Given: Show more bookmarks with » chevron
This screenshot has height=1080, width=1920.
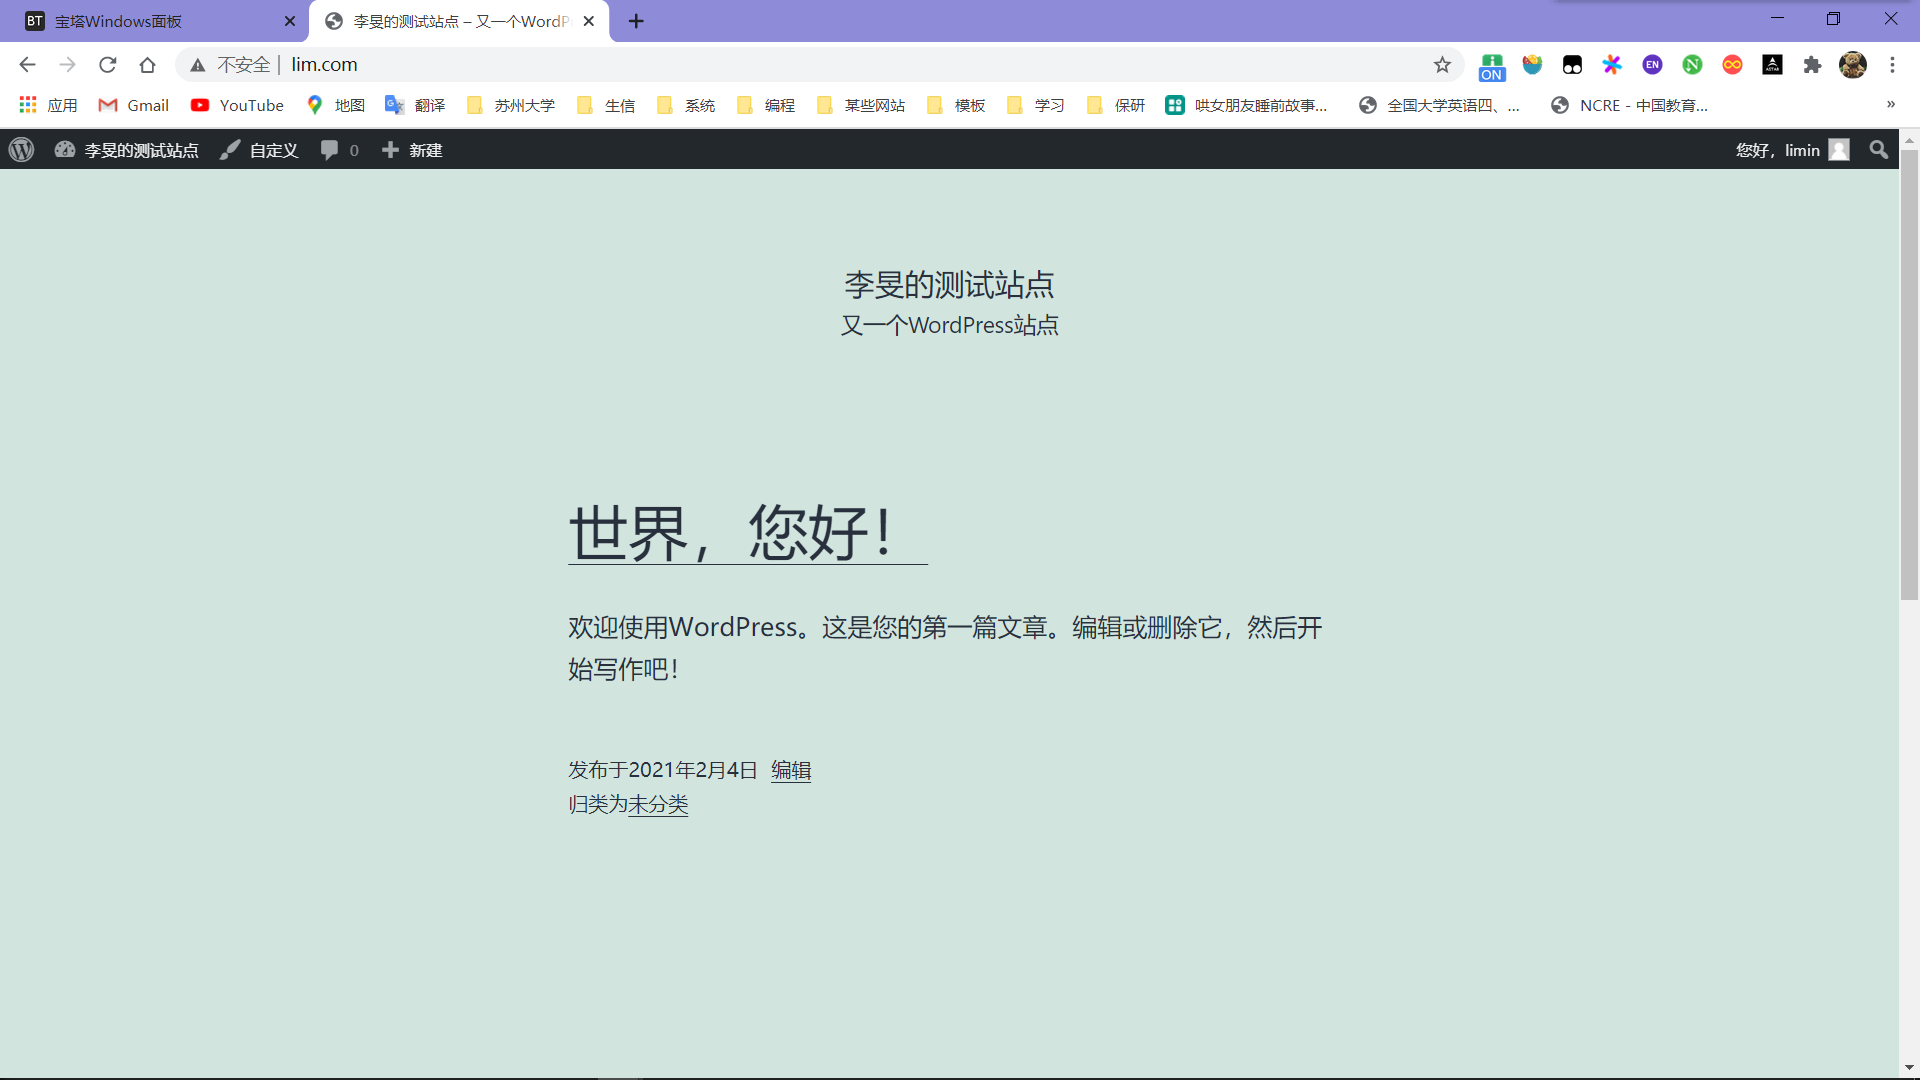Looking at the screenshot, I should pos(1891,105).
